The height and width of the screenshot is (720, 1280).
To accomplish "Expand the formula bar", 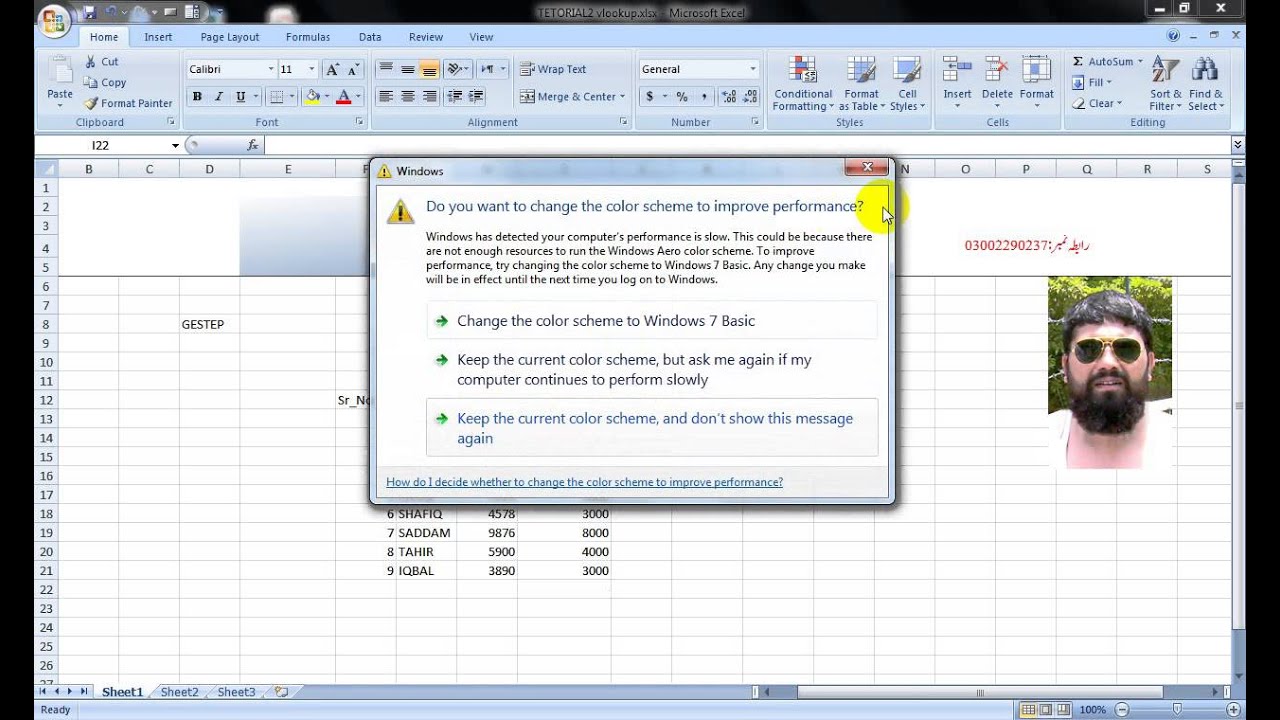I will tap(1238, 145).
